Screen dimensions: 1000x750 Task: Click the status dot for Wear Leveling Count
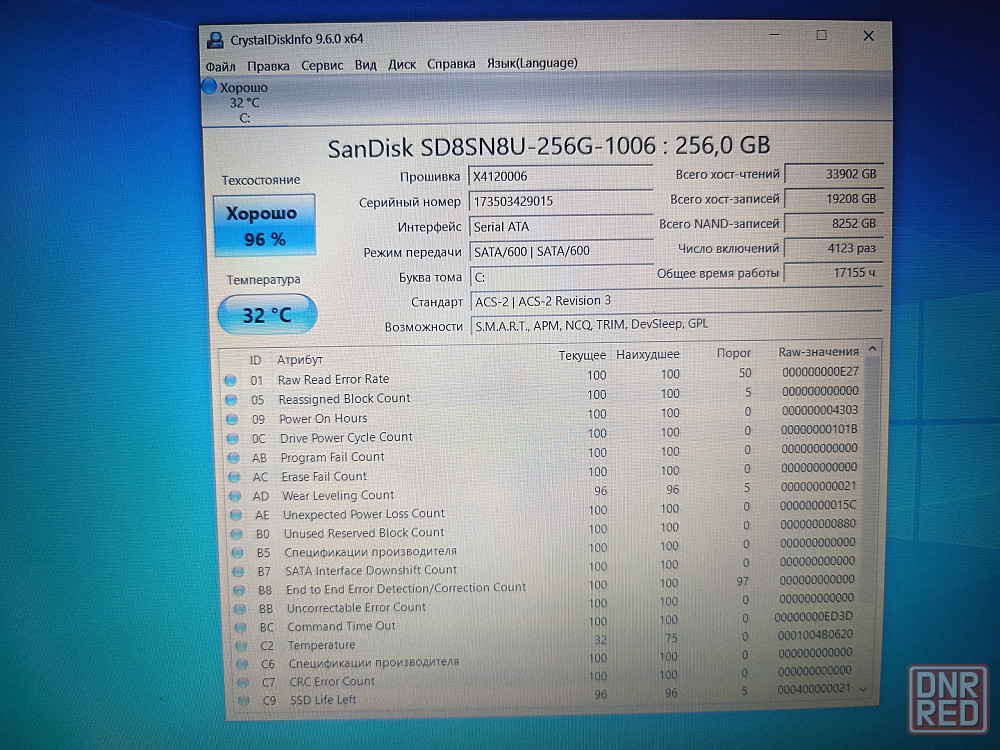pos(235,496)
